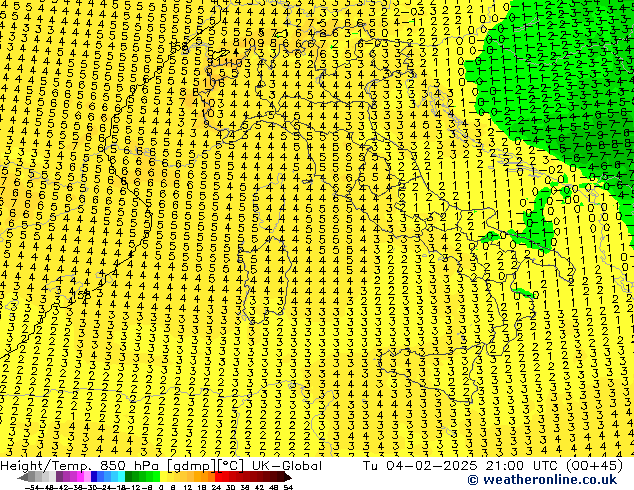Pick the dark maroon swatch at the legend's hot end

tap(280, 476)
